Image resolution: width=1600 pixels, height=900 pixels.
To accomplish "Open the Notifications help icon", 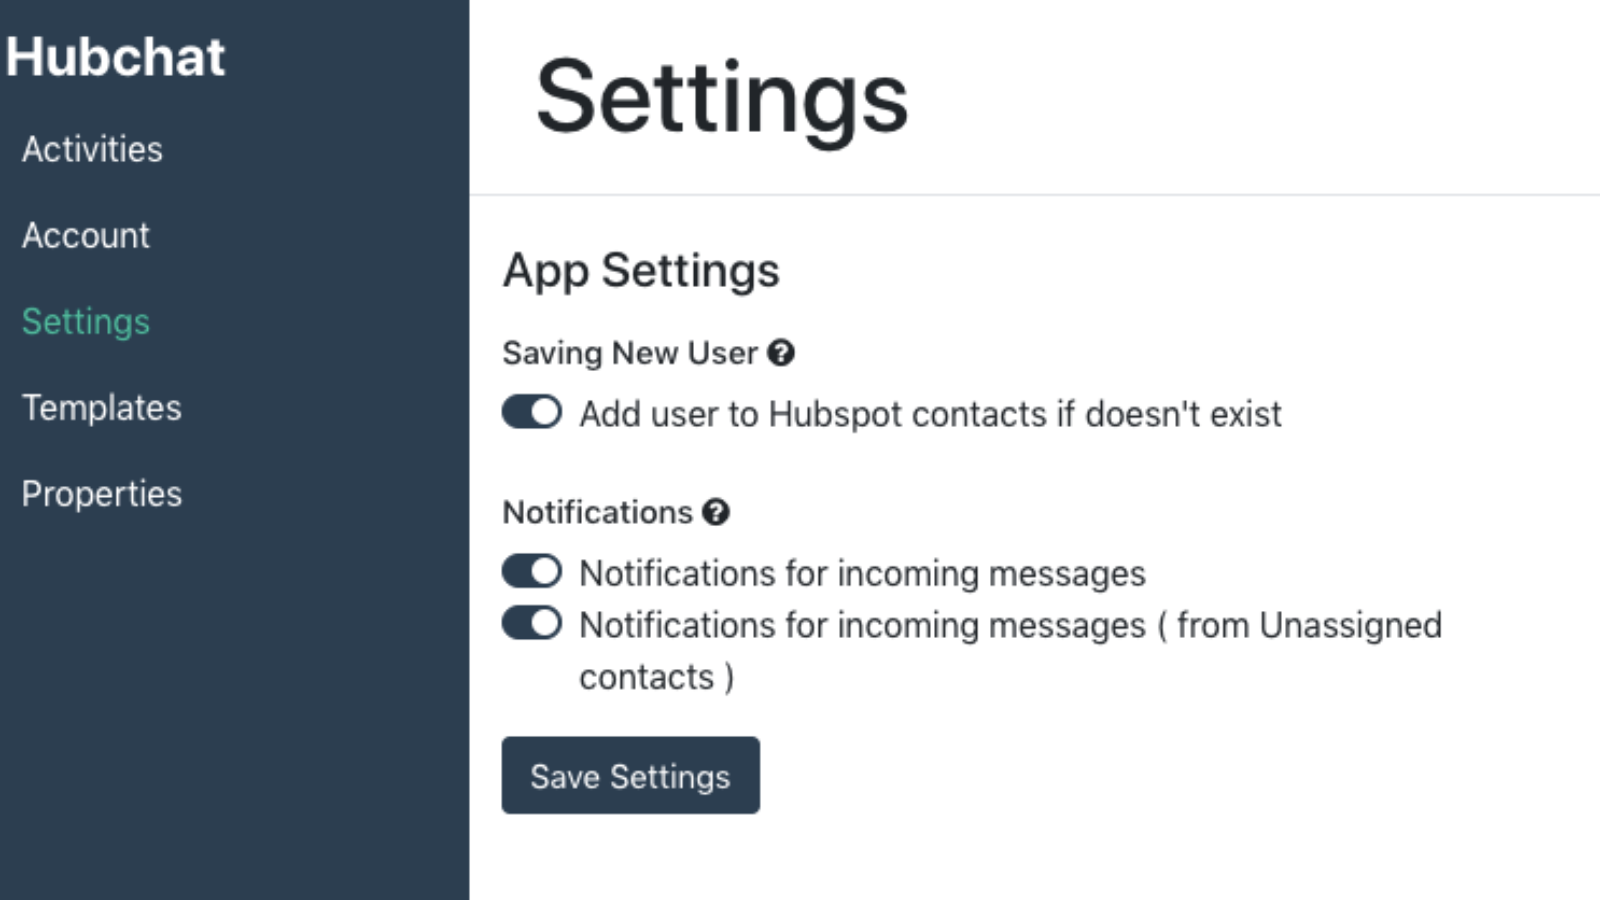I will tap(715, 512).
